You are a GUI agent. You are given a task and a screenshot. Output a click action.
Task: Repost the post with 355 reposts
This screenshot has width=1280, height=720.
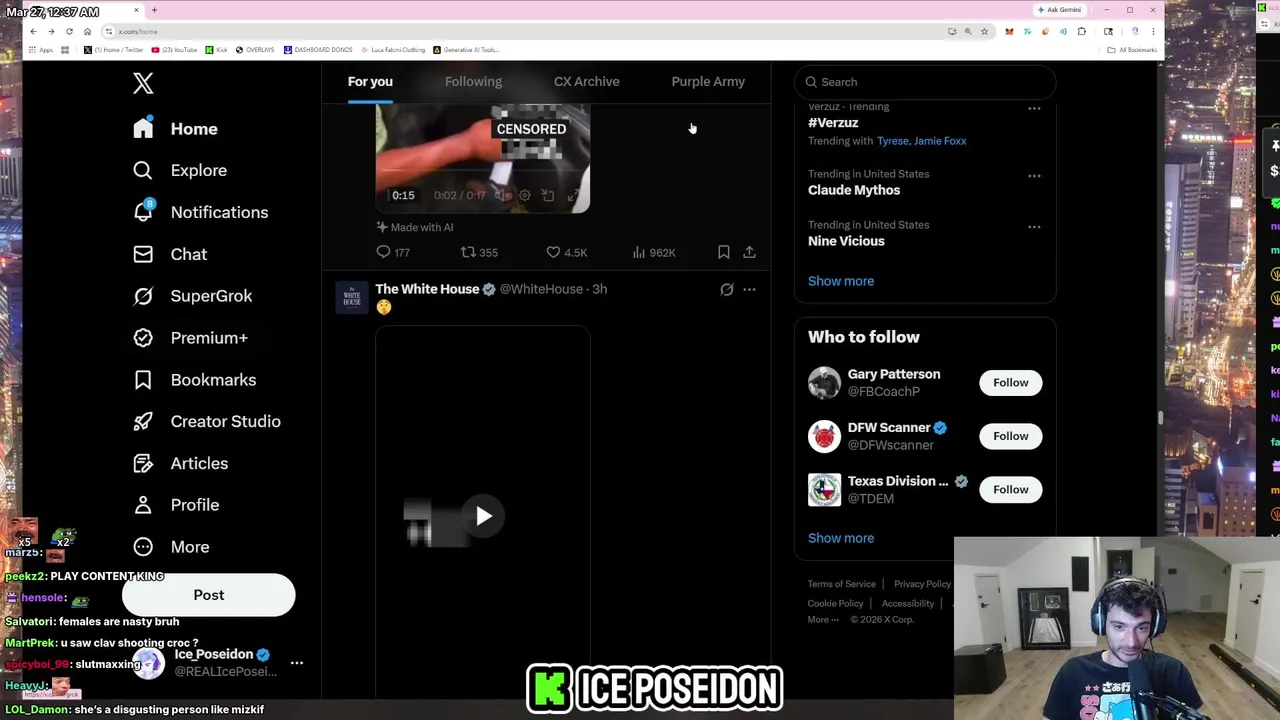pos(479,253)
